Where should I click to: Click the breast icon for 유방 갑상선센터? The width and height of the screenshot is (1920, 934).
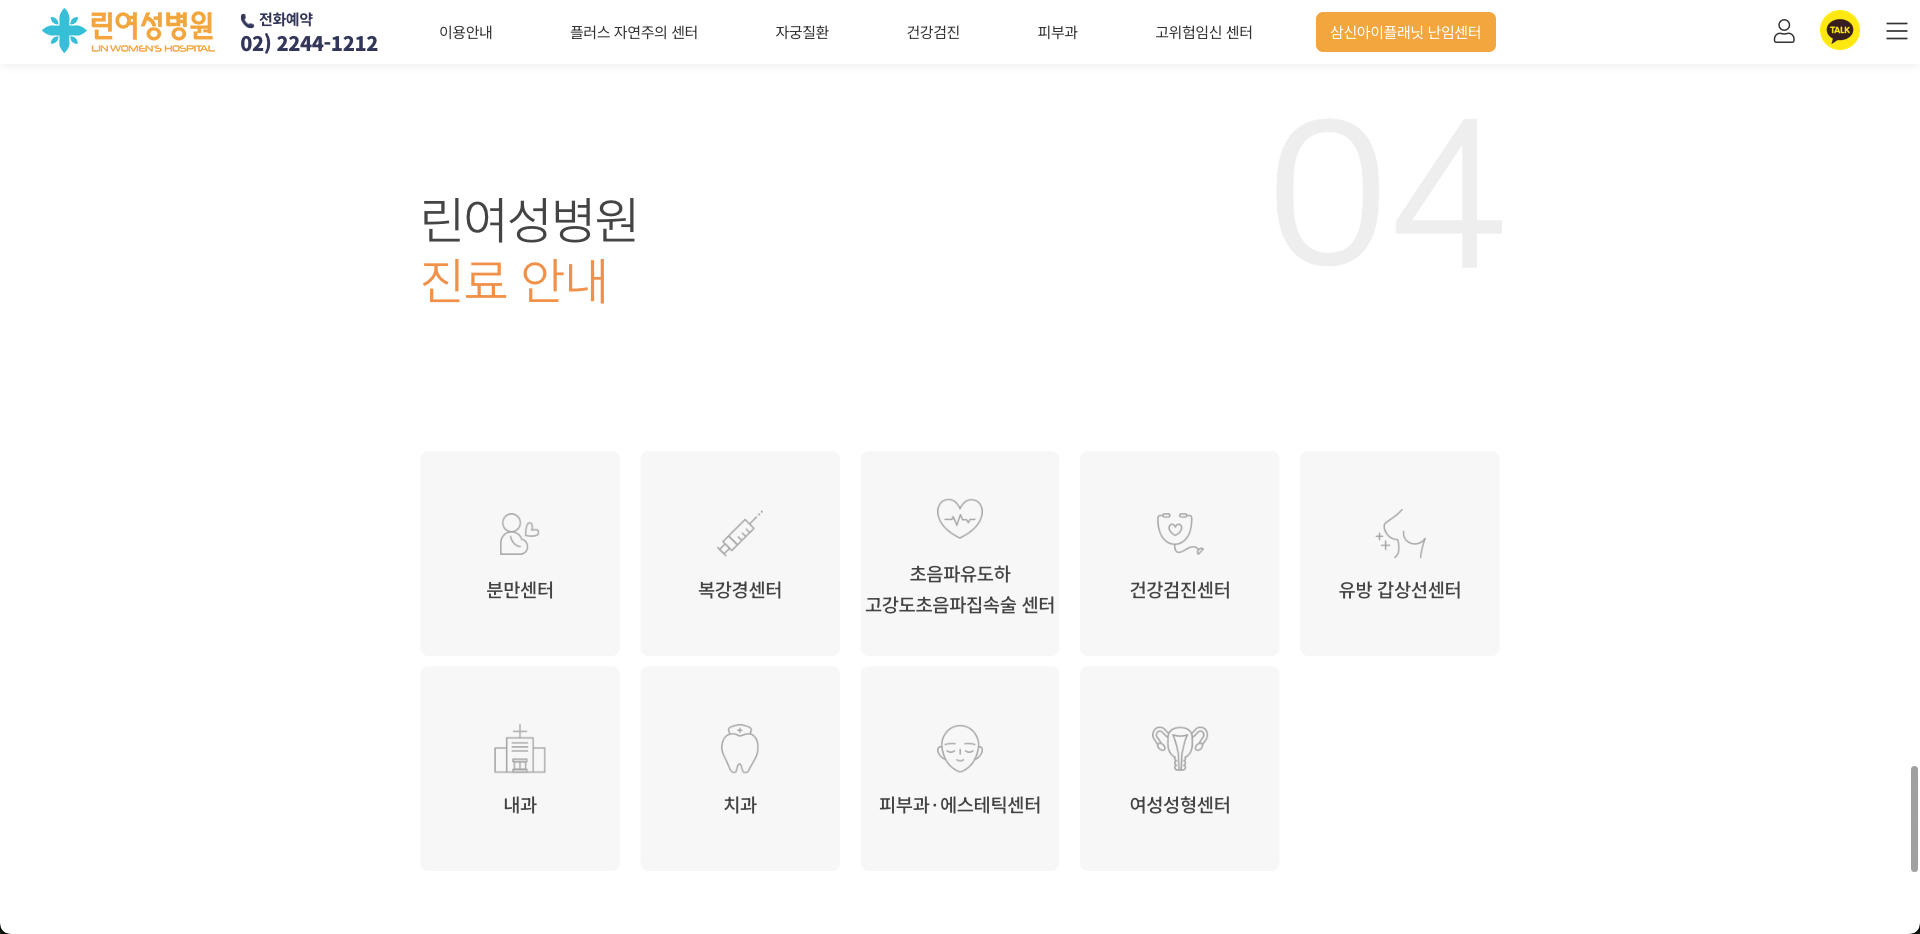[x=1400, y=533]
